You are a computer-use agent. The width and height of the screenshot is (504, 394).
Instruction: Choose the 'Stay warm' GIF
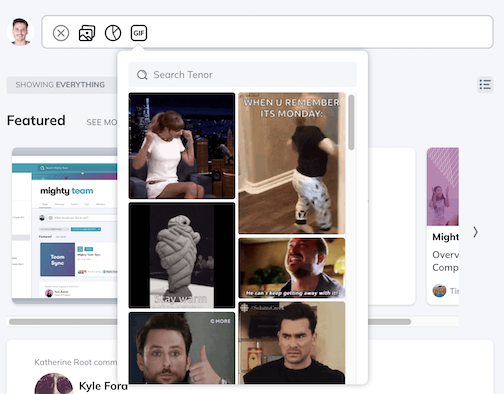(182, 255)
